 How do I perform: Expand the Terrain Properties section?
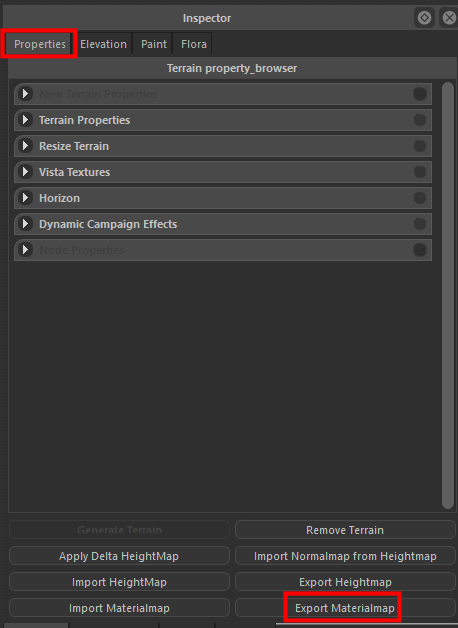click(25, 120)
